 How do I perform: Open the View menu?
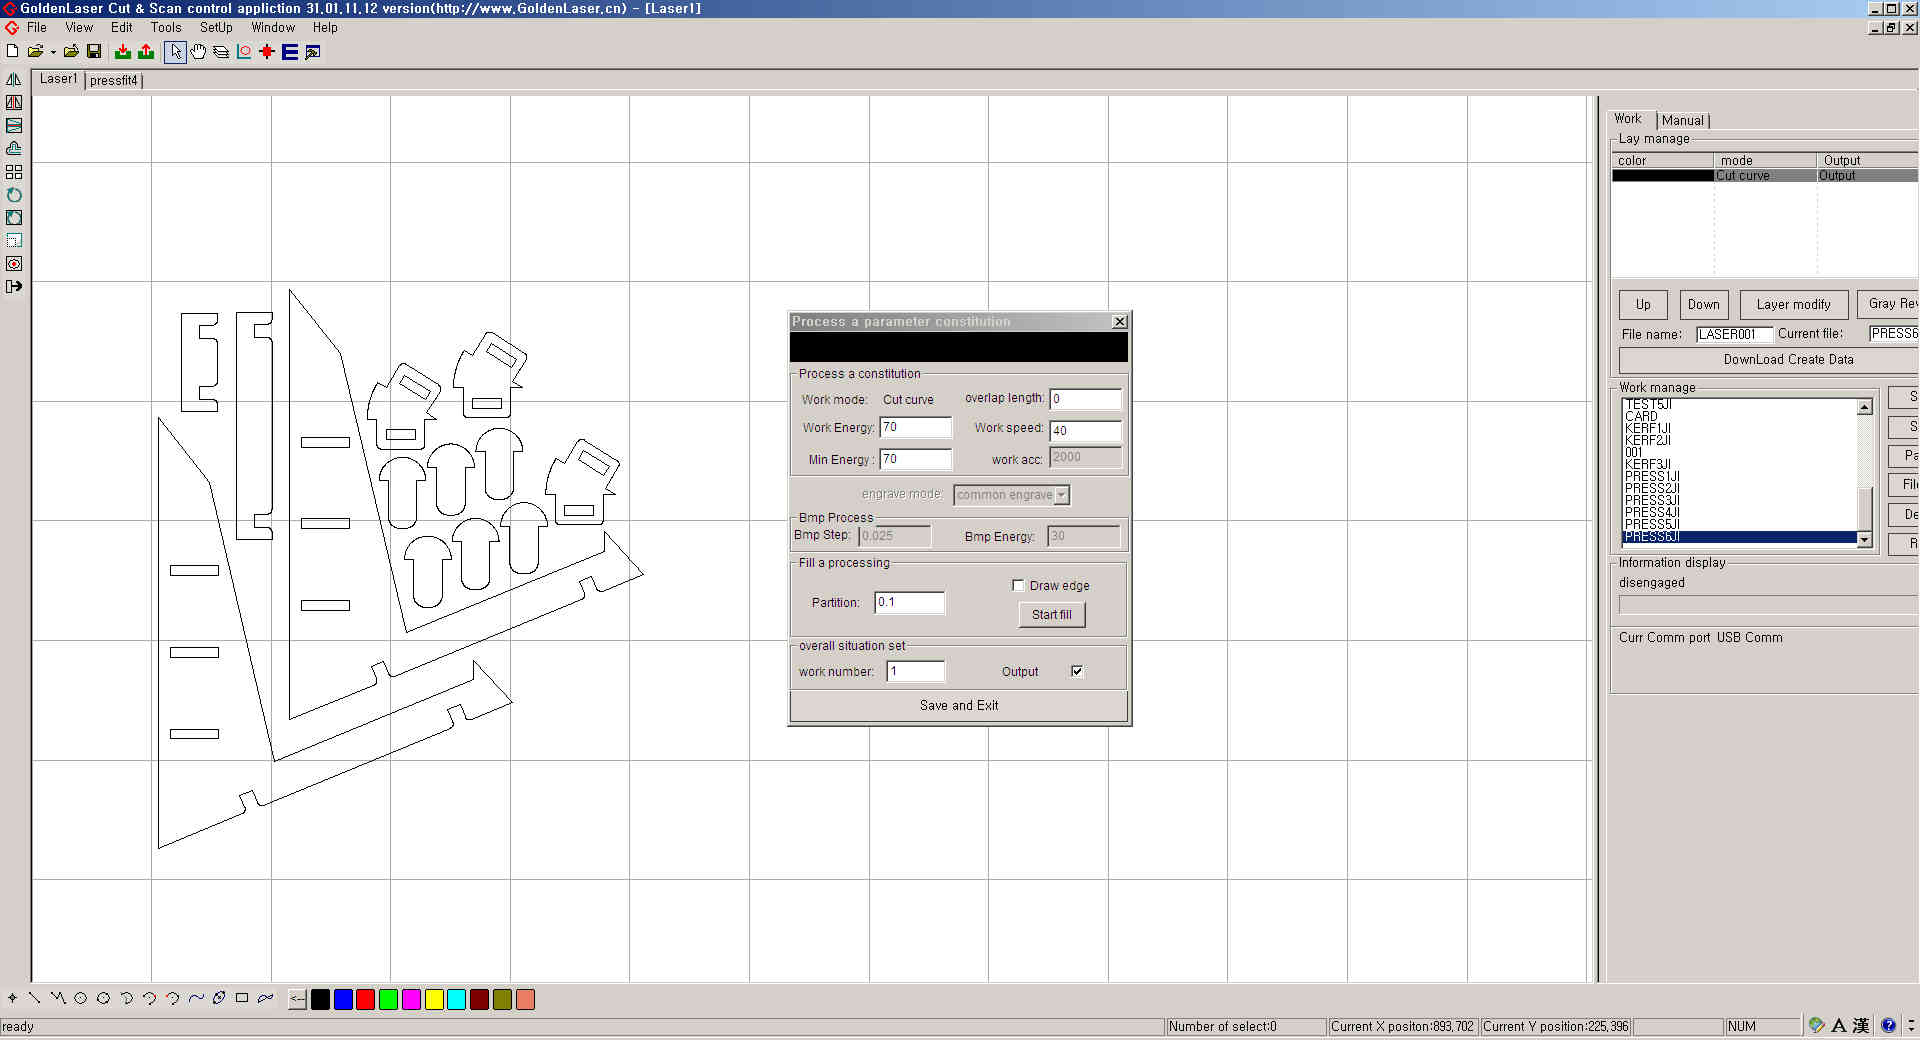pos(79,27)
